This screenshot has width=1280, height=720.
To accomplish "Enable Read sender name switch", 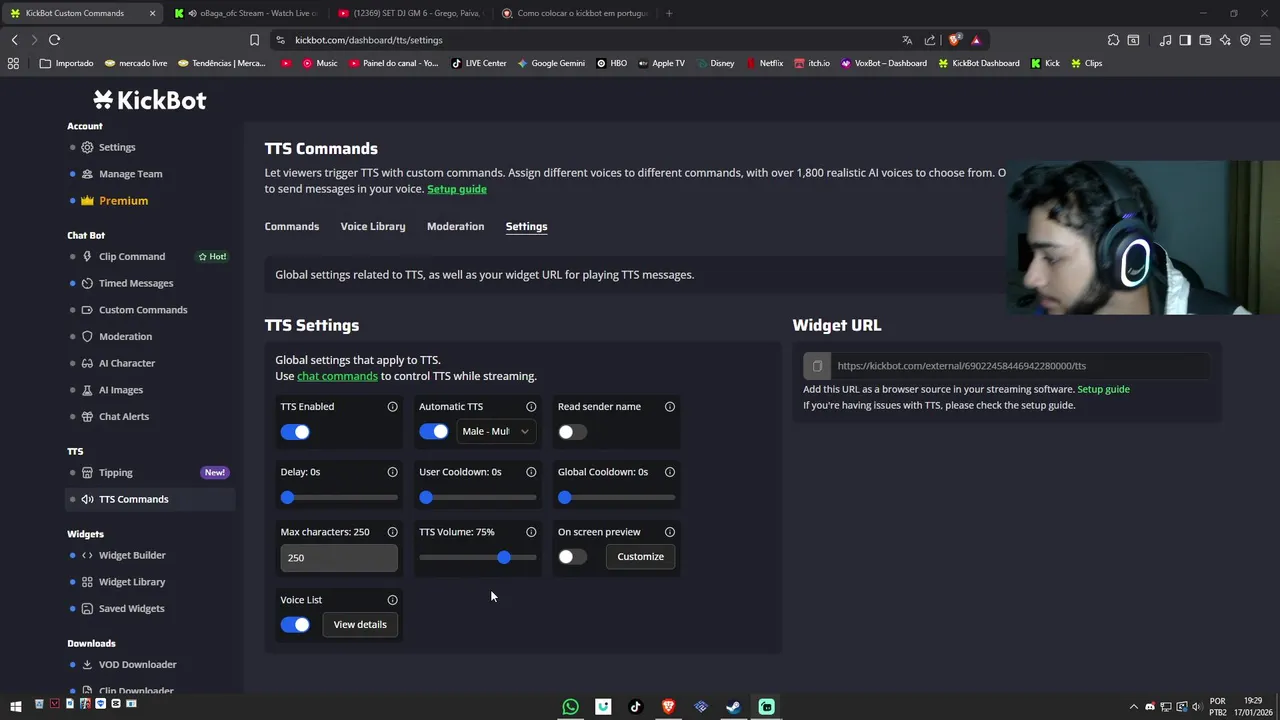I will click(x=572, y=432).
